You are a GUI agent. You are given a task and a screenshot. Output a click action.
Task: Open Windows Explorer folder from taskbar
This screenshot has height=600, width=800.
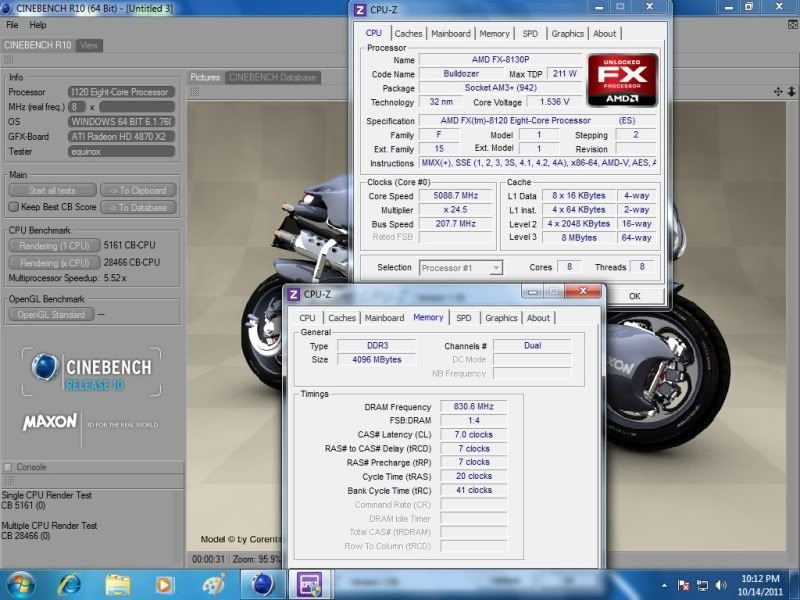pyautogui.click(x=118, y=585)
